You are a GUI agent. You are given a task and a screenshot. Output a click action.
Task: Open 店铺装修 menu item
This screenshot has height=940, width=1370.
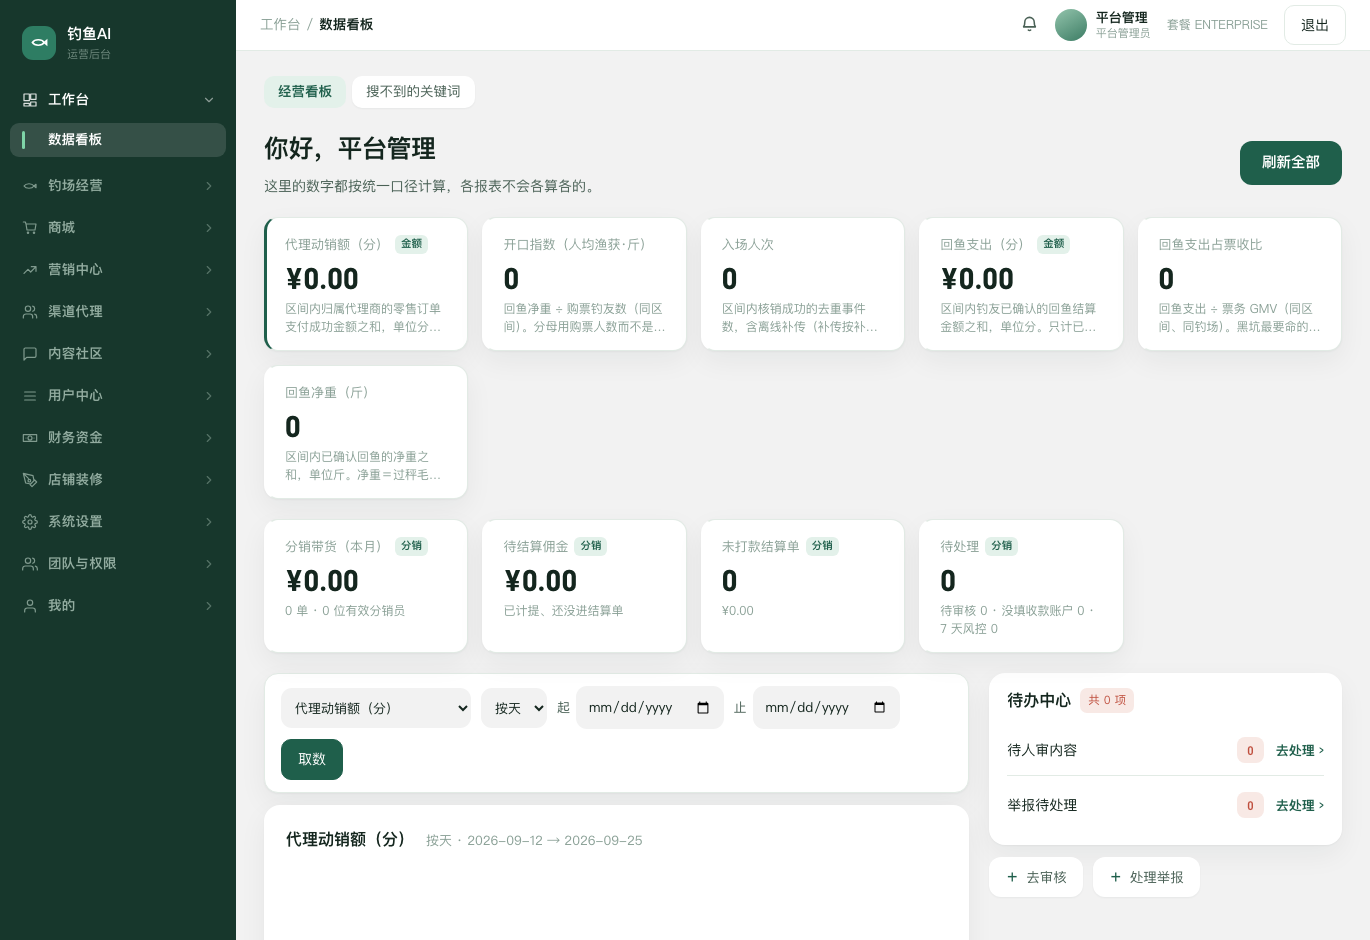click(x=118, y=480)
